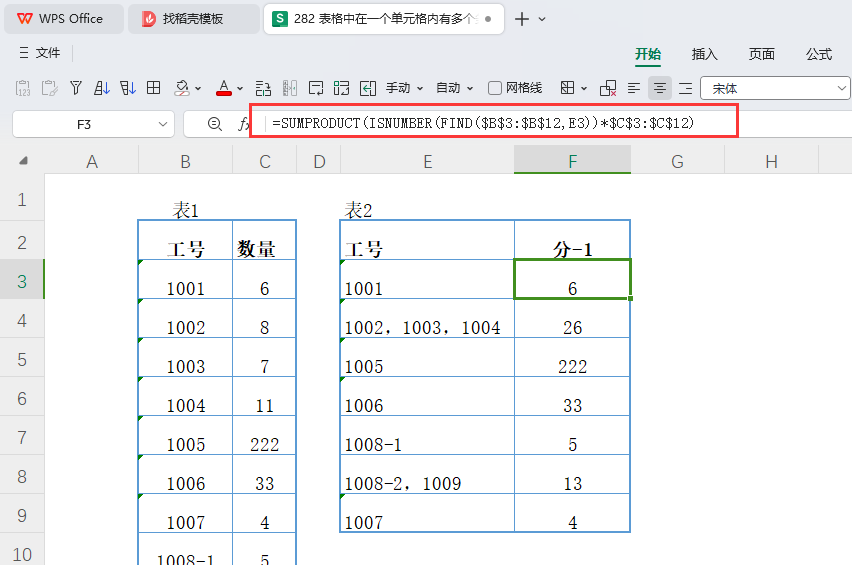This screenshot has width=852, height=565.
Task: Open fill color dropdown arrow
Action: click(198, 88)
